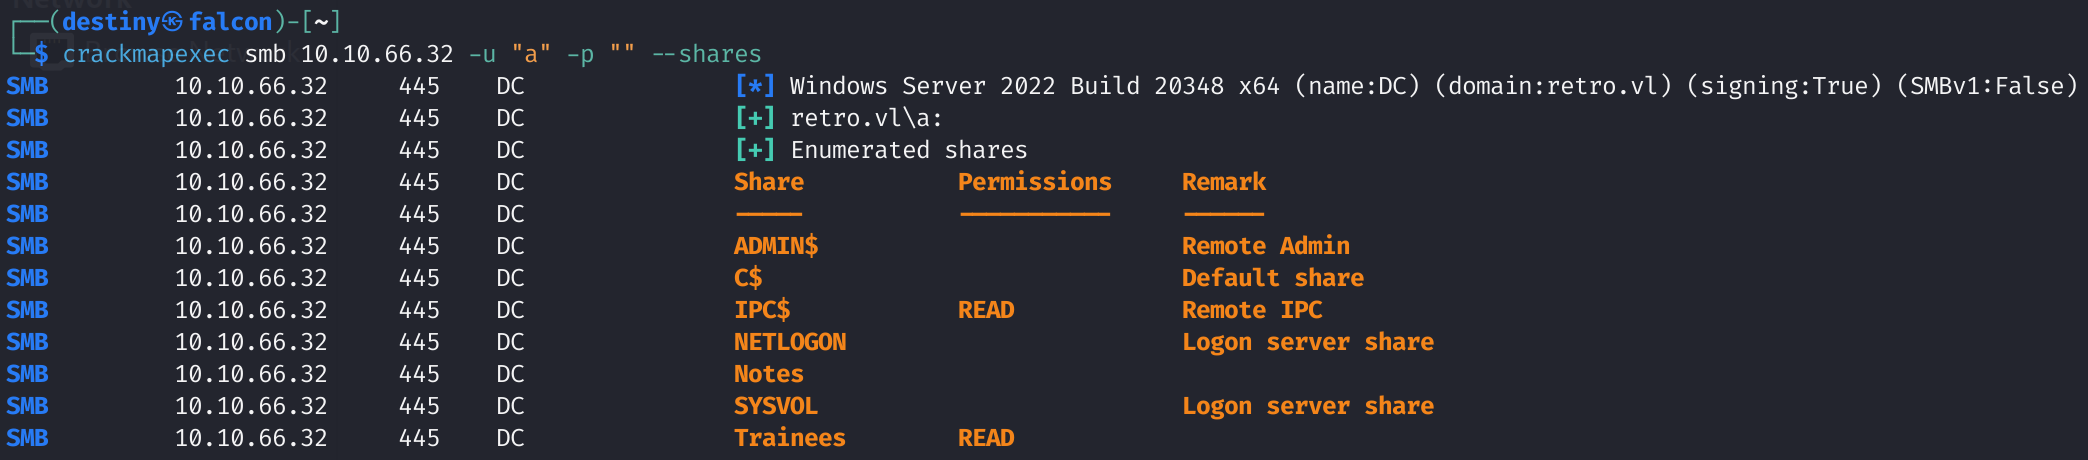
Task: Click the Trainees share name
Action: (790, 438)
